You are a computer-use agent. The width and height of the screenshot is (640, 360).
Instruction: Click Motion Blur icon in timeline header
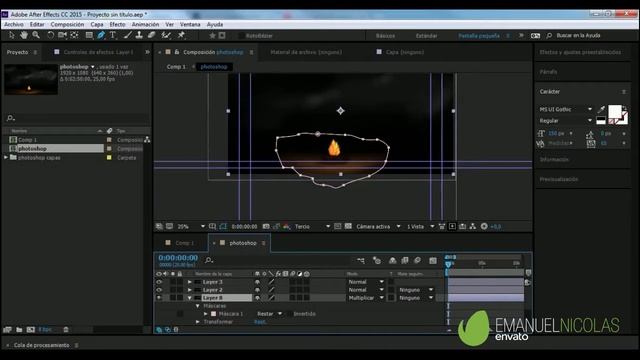(418, 260)
